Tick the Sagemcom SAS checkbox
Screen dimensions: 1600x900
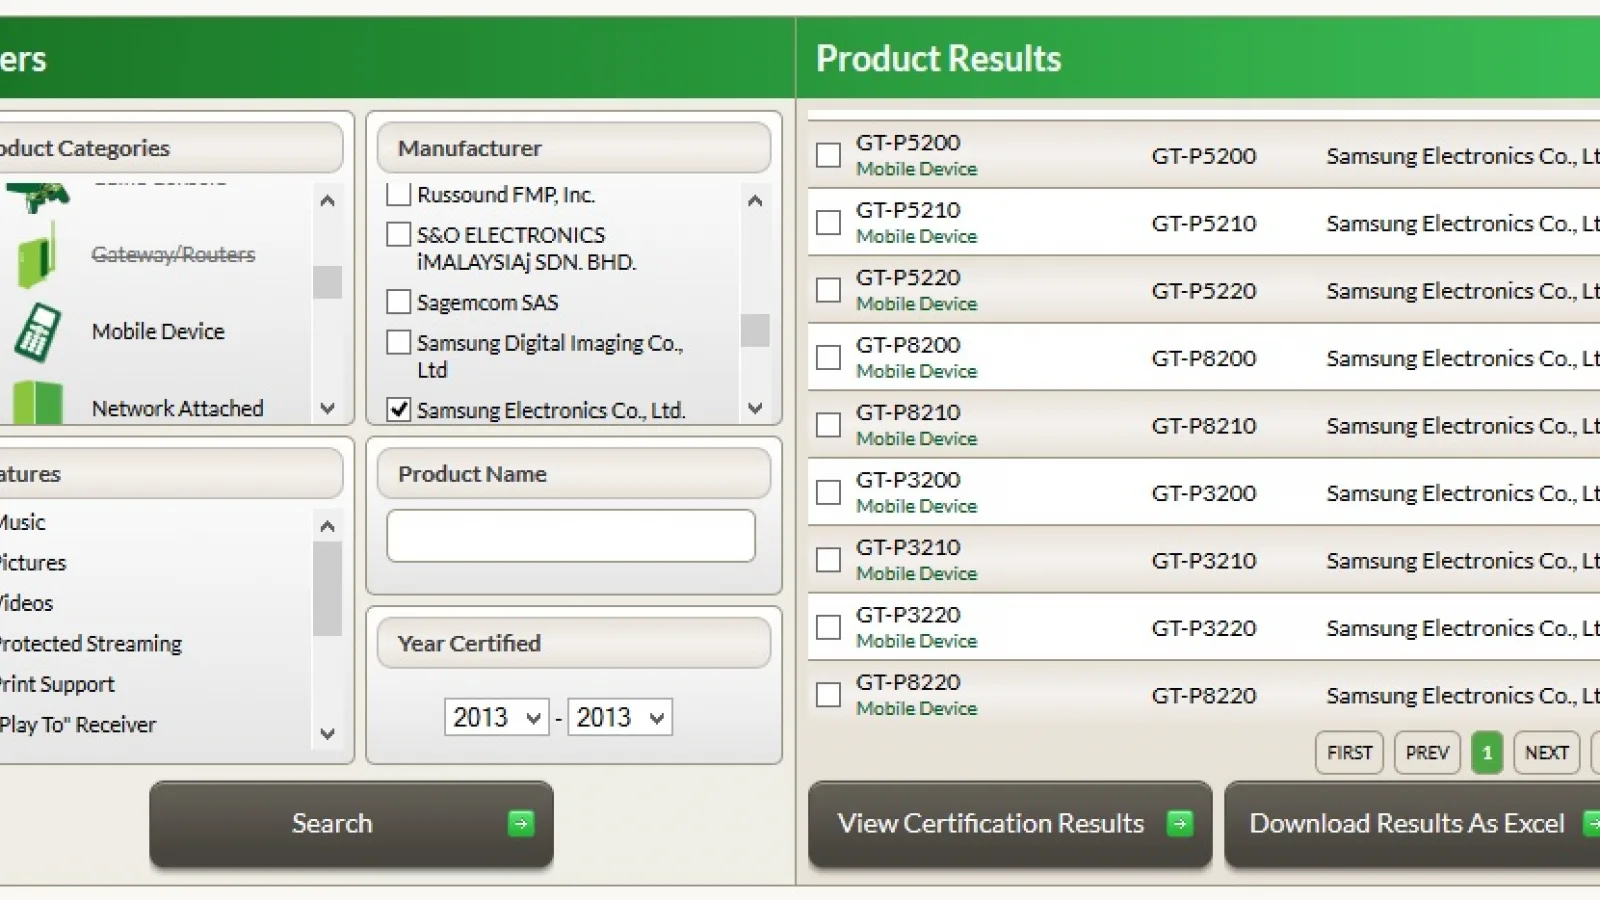click(399, 301)
